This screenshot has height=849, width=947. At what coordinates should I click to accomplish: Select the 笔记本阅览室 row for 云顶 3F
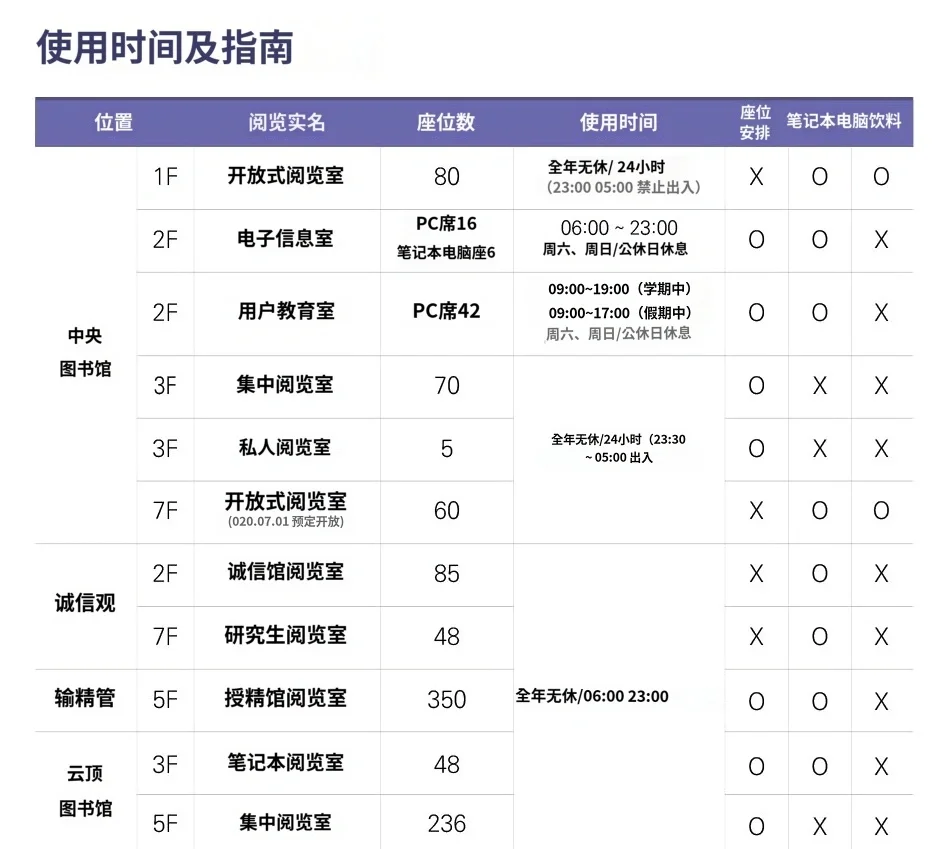[286, 763]
